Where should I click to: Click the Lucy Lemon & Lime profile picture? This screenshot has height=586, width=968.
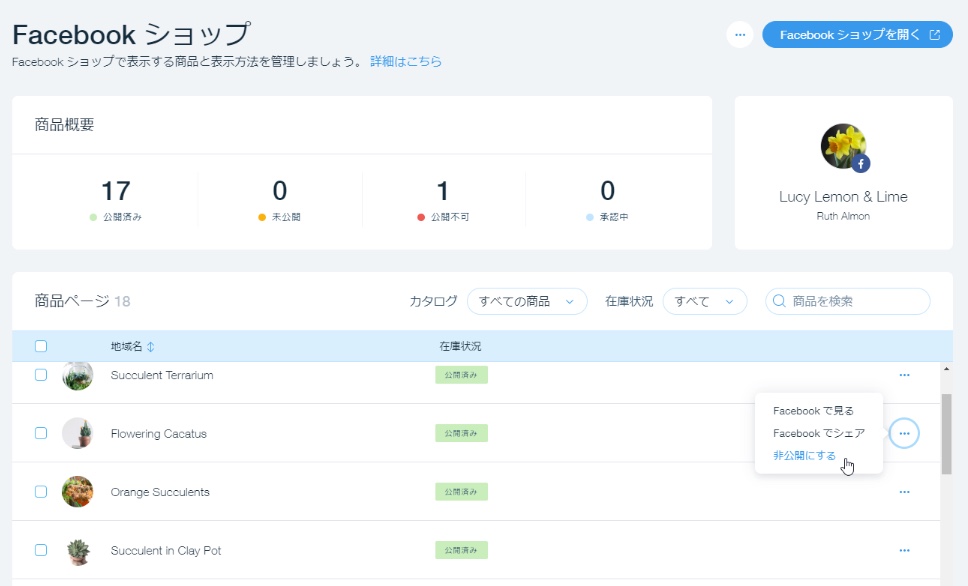(843, 146)
